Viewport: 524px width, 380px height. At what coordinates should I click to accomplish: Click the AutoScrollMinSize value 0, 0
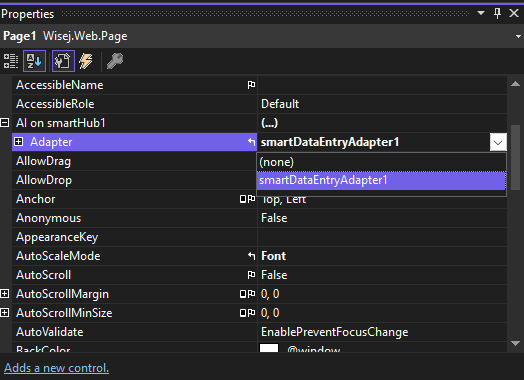(382, 313)
